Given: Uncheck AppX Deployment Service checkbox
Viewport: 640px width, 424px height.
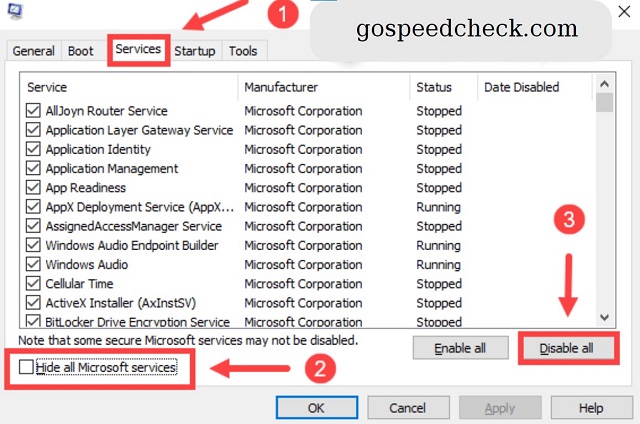Looking at the screenshot, I should point(33,206).
